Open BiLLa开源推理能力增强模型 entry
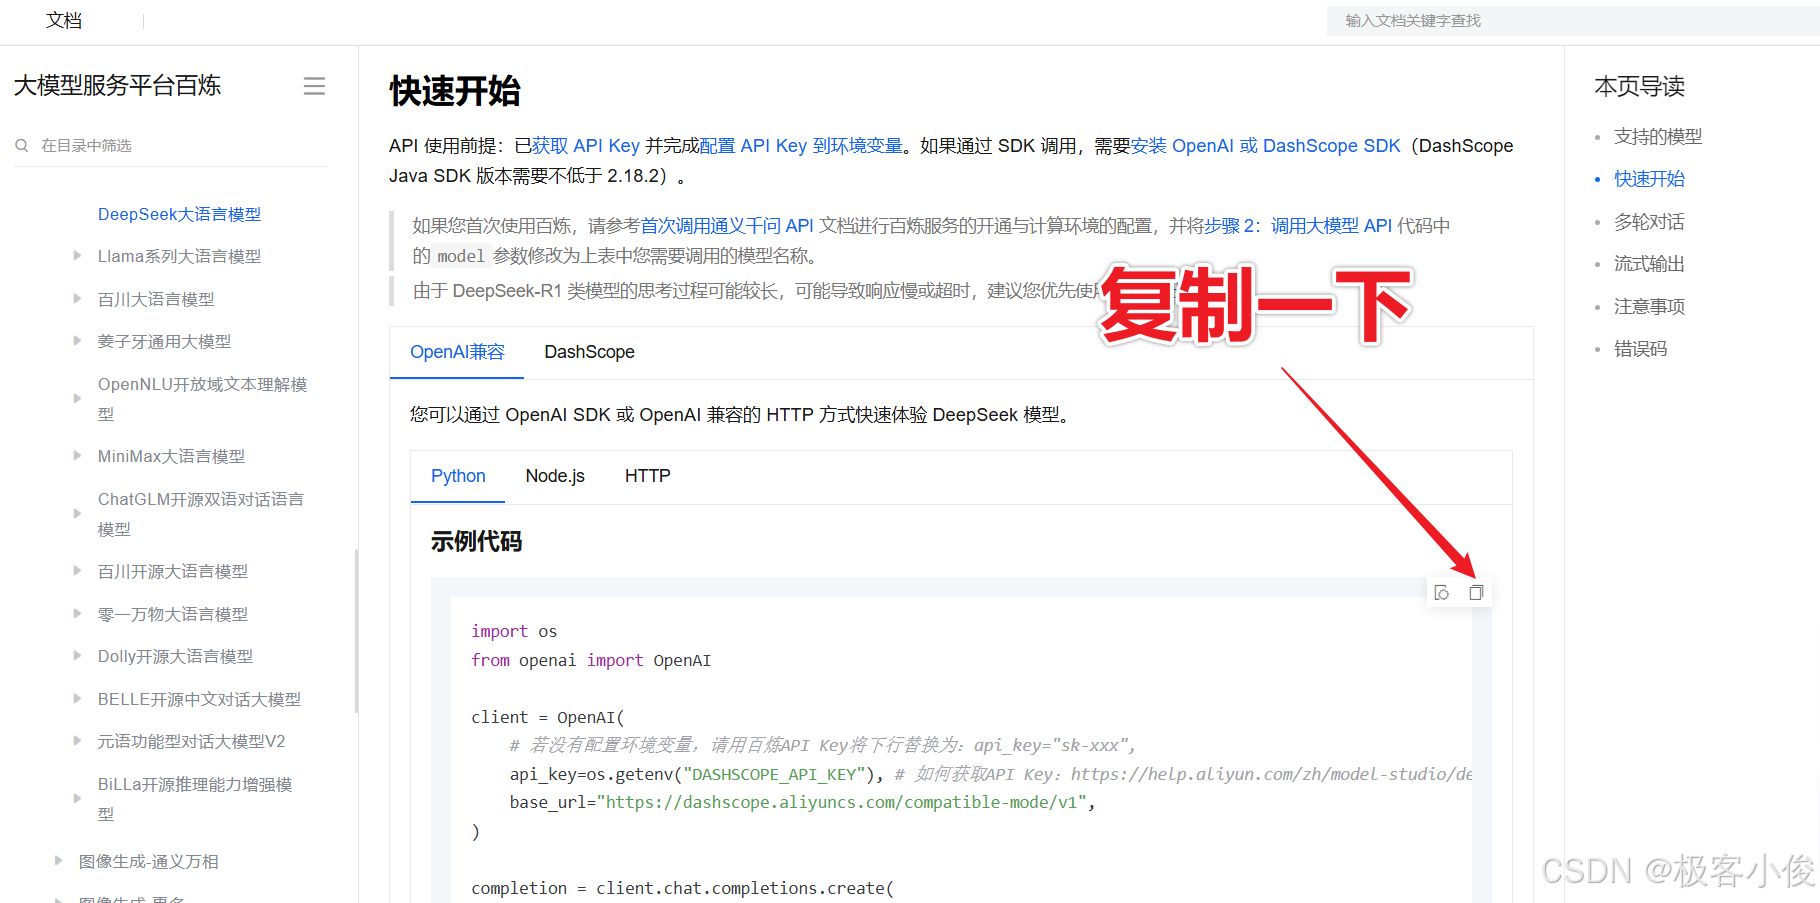Viewport: 1820px width, 903px height. click(195, 799)
